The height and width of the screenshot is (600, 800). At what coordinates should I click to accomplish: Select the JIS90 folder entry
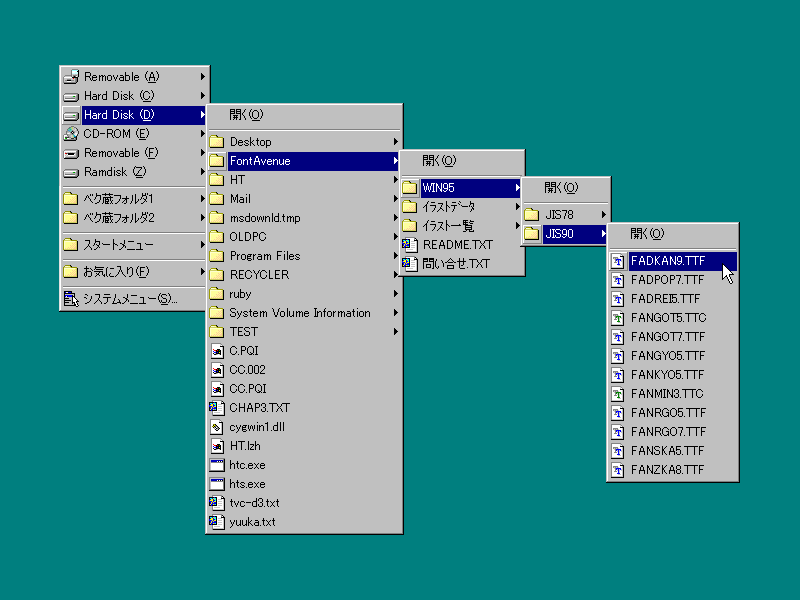pos(566,234)
